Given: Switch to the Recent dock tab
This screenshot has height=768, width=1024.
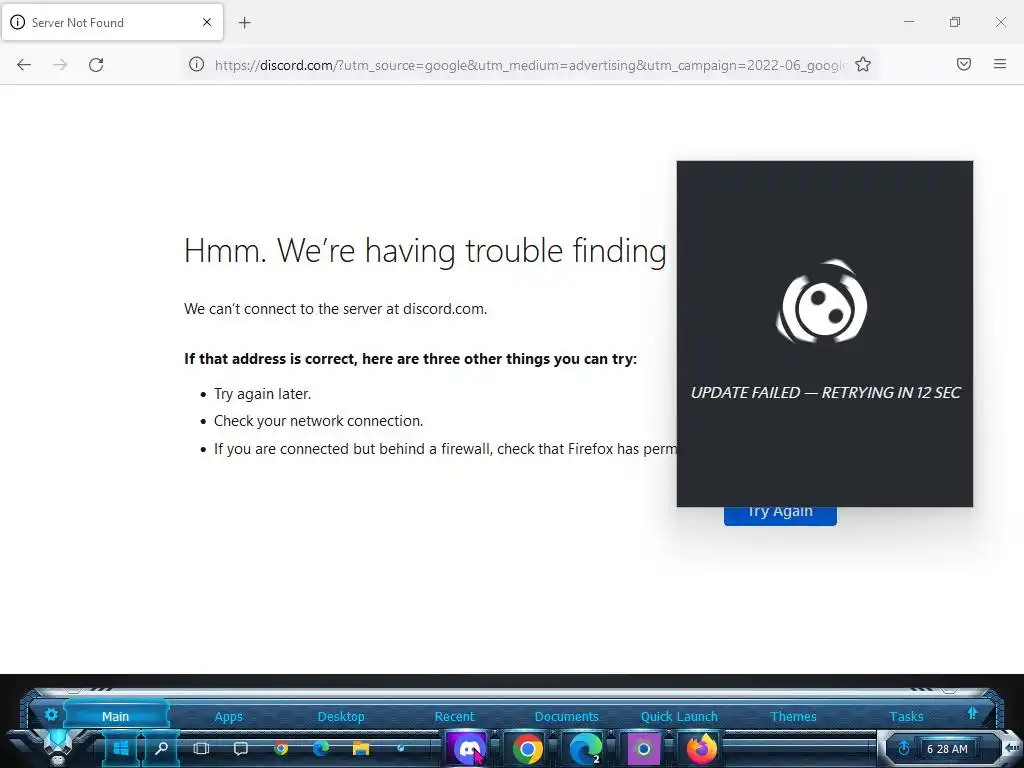Looking at the screenshot, I should 455,716.
